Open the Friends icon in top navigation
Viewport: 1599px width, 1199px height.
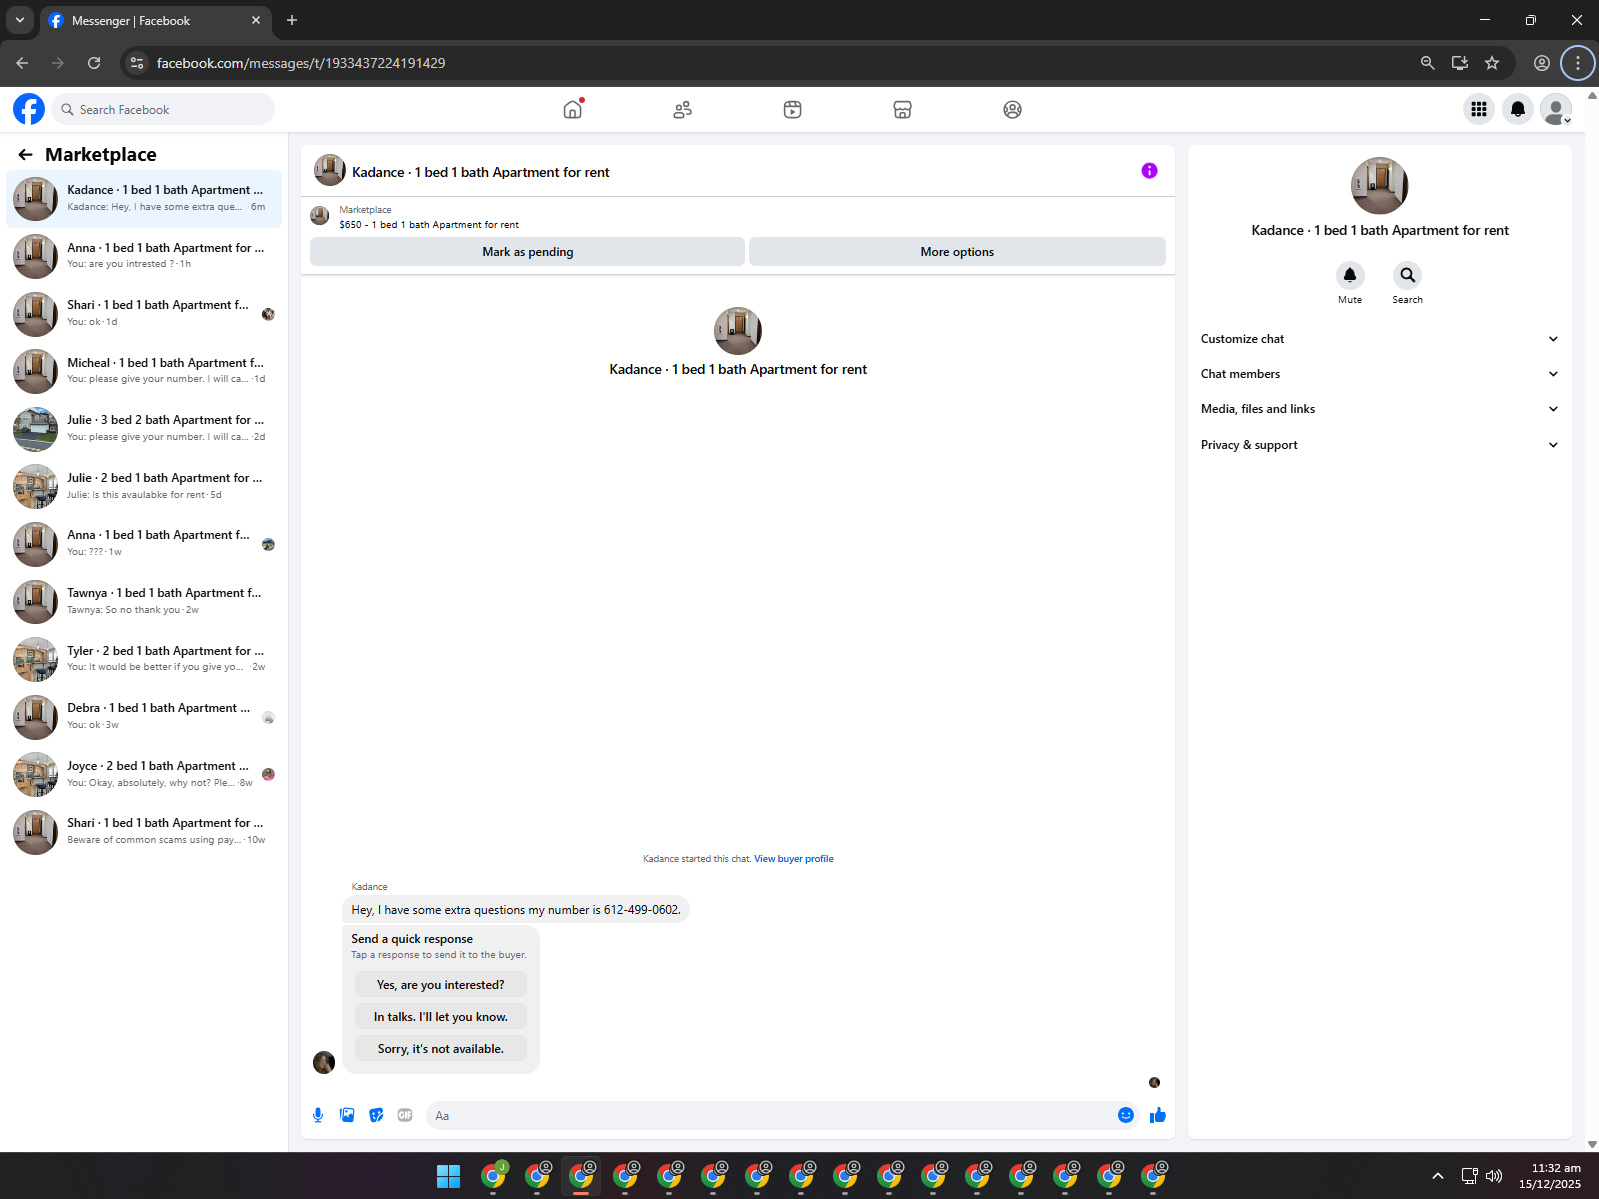click(x=683, y=109)
